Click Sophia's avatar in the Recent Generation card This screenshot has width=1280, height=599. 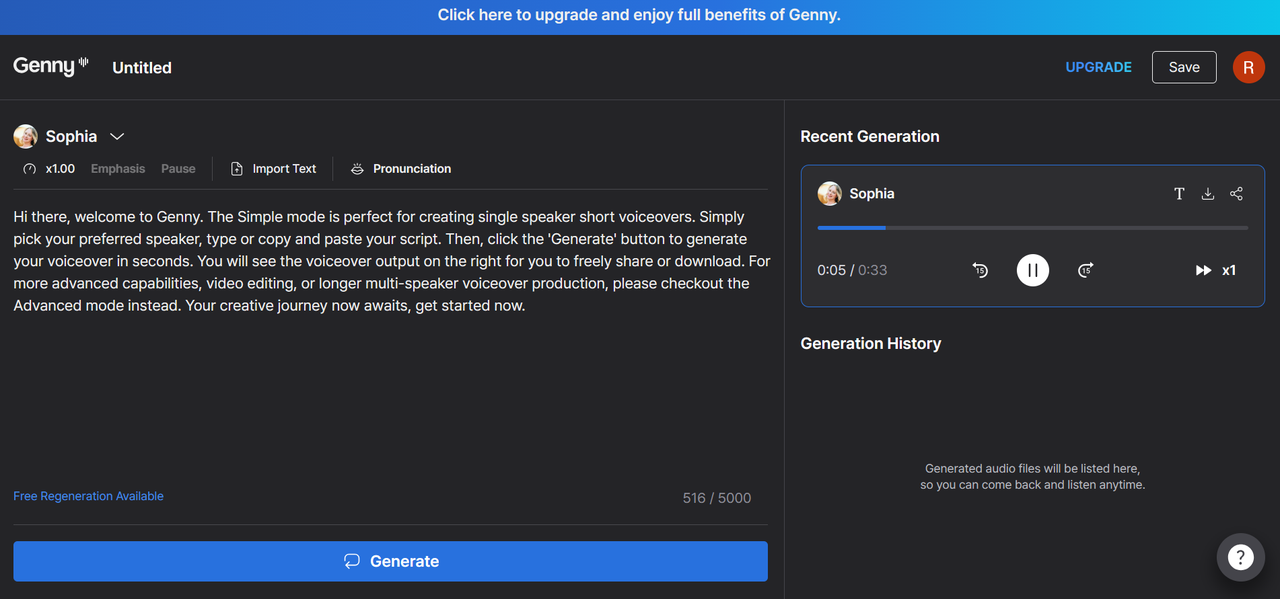pos(829,194)
